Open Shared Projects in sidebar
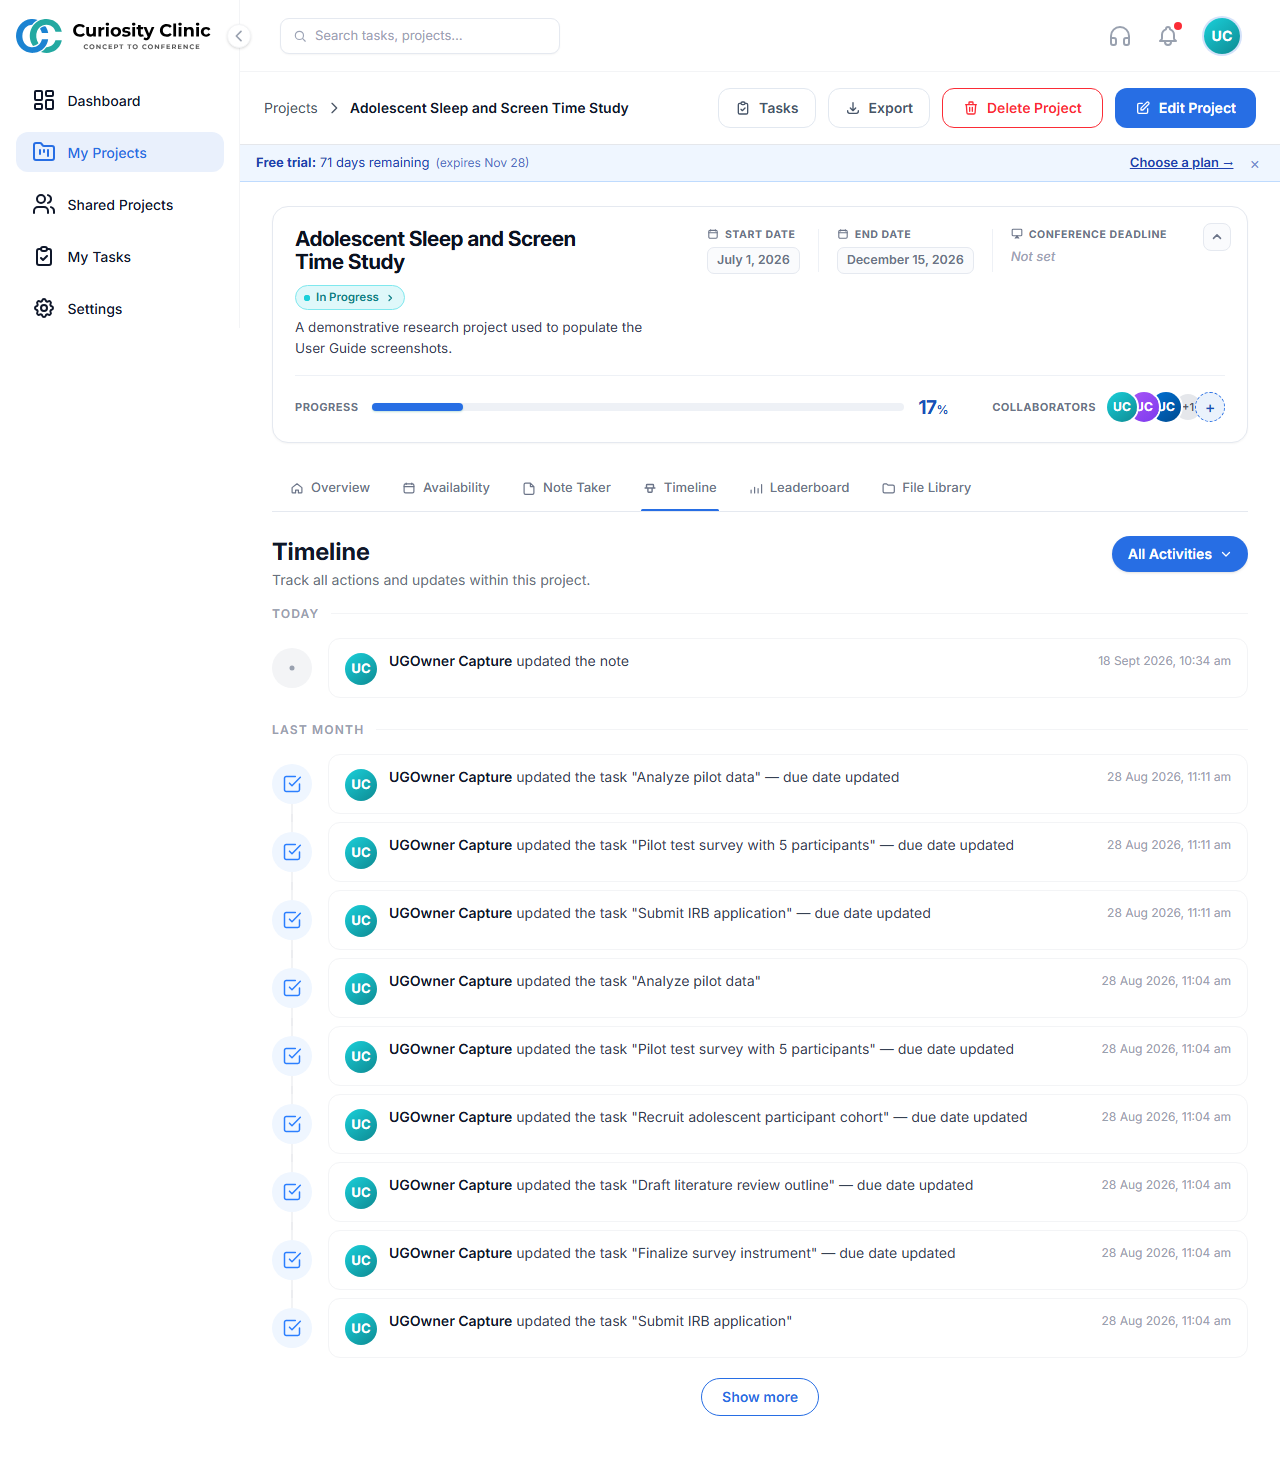1280x1460 pixels. point(120,204)
